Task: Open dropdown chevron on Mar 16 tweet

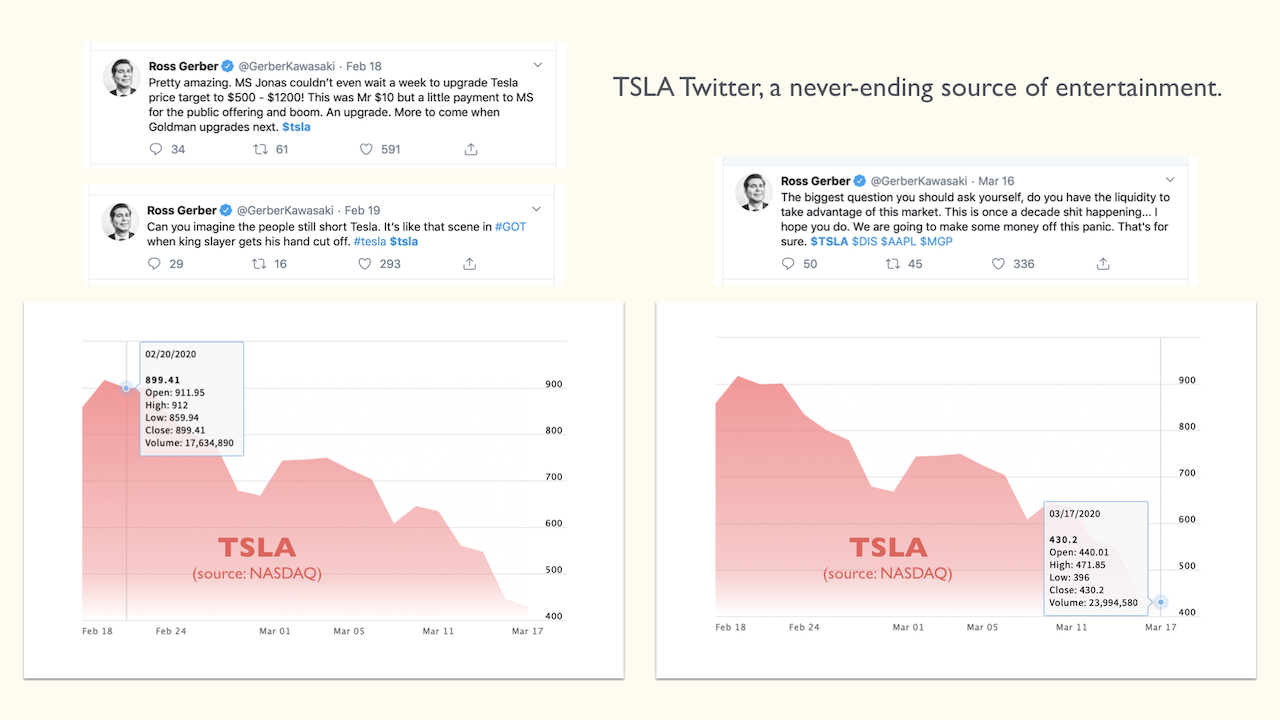Action: coord(1169,181)
